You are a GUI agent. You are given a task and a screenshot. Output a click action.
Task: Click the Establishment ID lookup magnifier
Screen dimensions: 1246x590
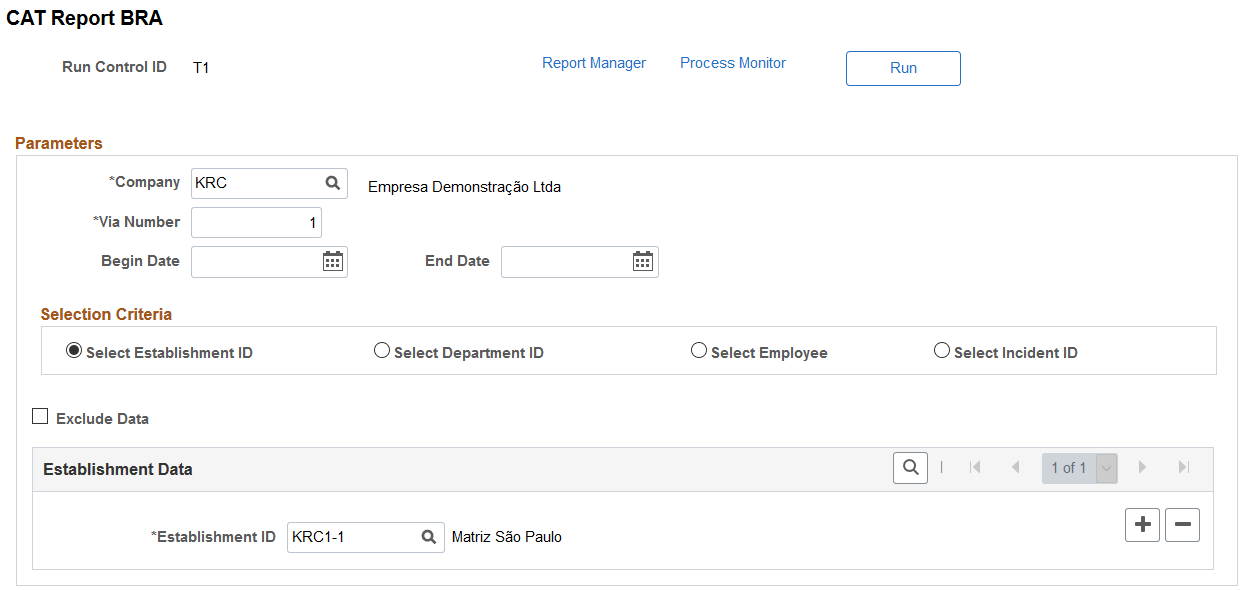429,537
